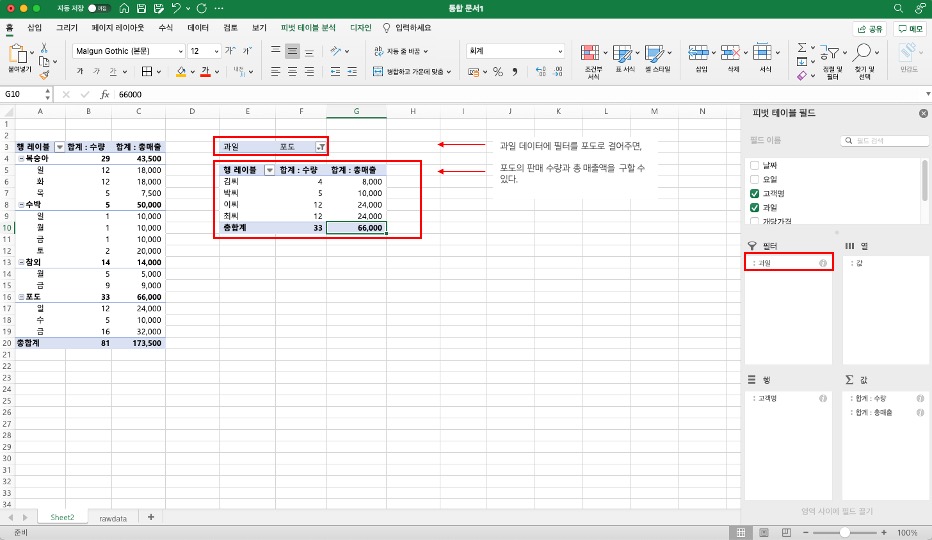
Task: Click the AutoSum sigma icon
Action: coord(802,48)
